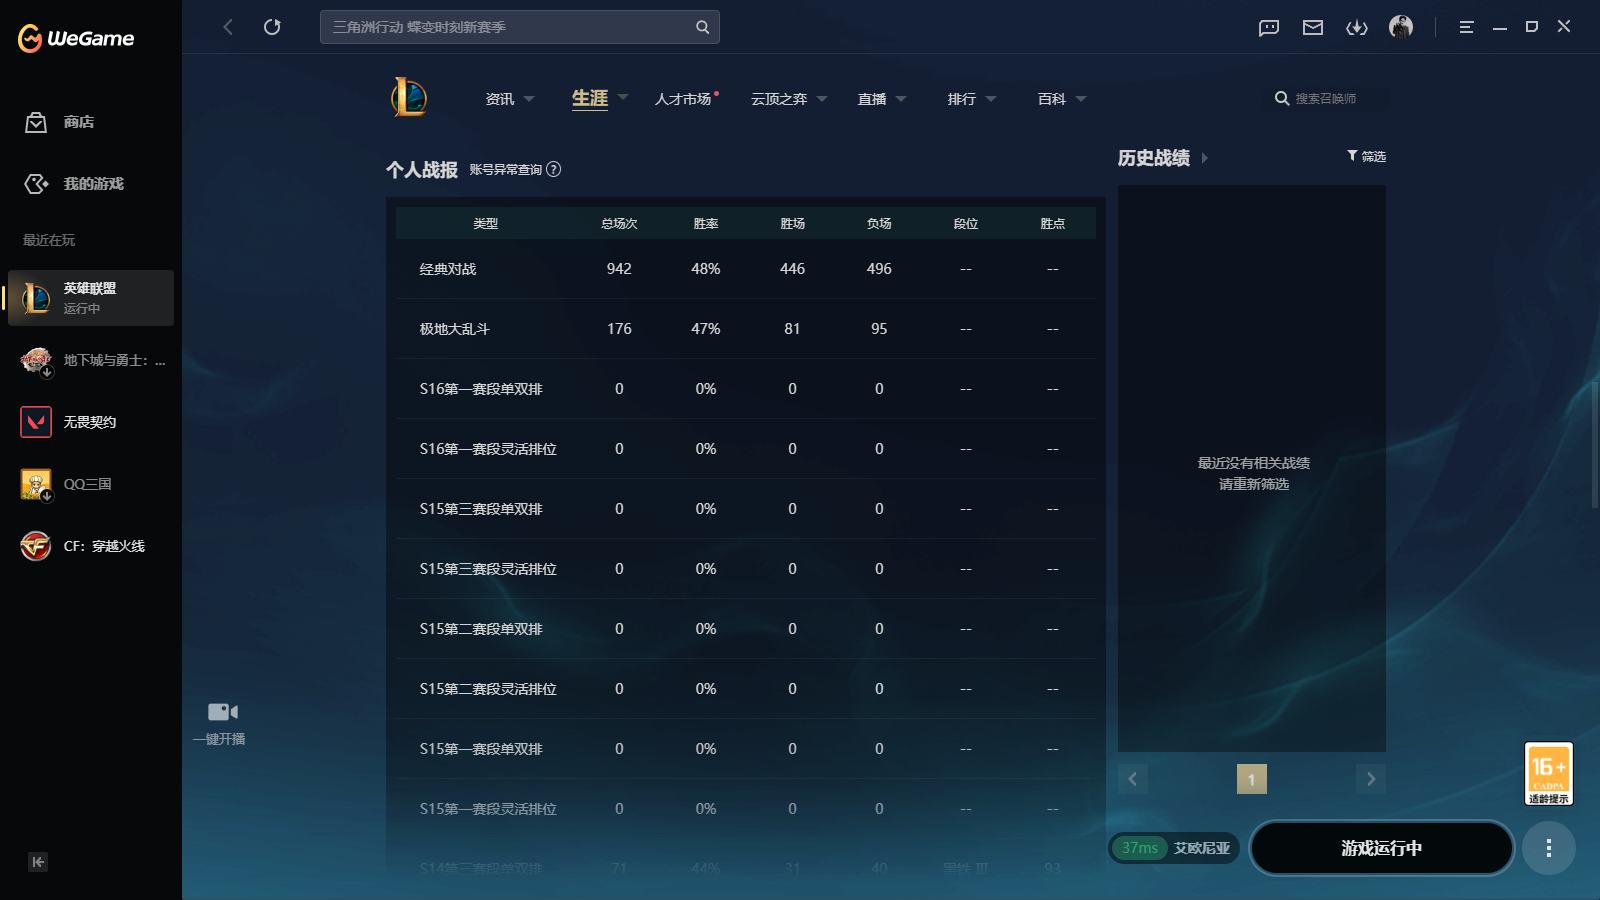Click the 游戏运行中 button

pyautogui.click(x=1381, y=848)
